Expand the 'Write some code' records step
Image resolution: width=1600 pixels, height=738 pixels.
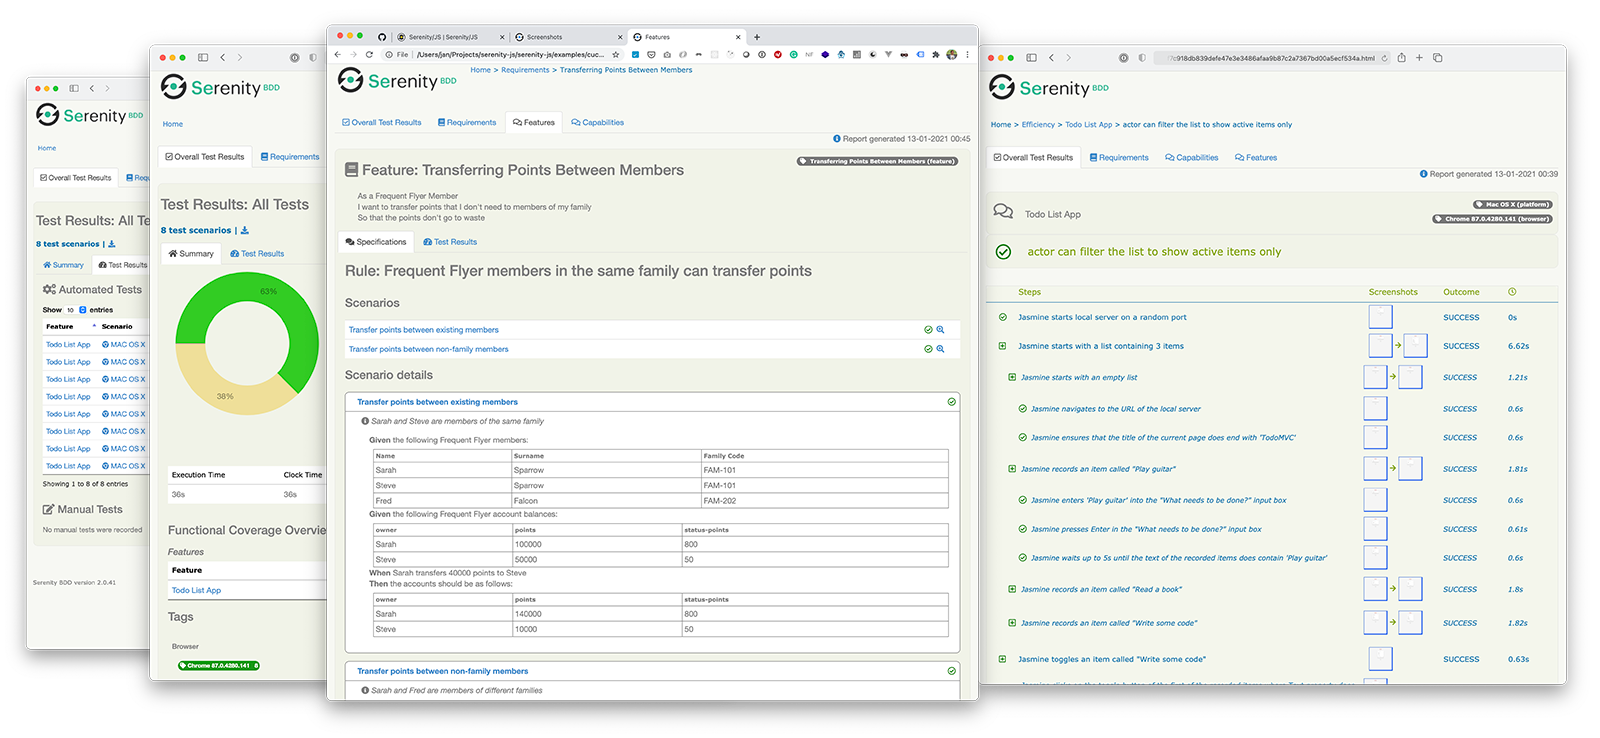coord(1012,623)
